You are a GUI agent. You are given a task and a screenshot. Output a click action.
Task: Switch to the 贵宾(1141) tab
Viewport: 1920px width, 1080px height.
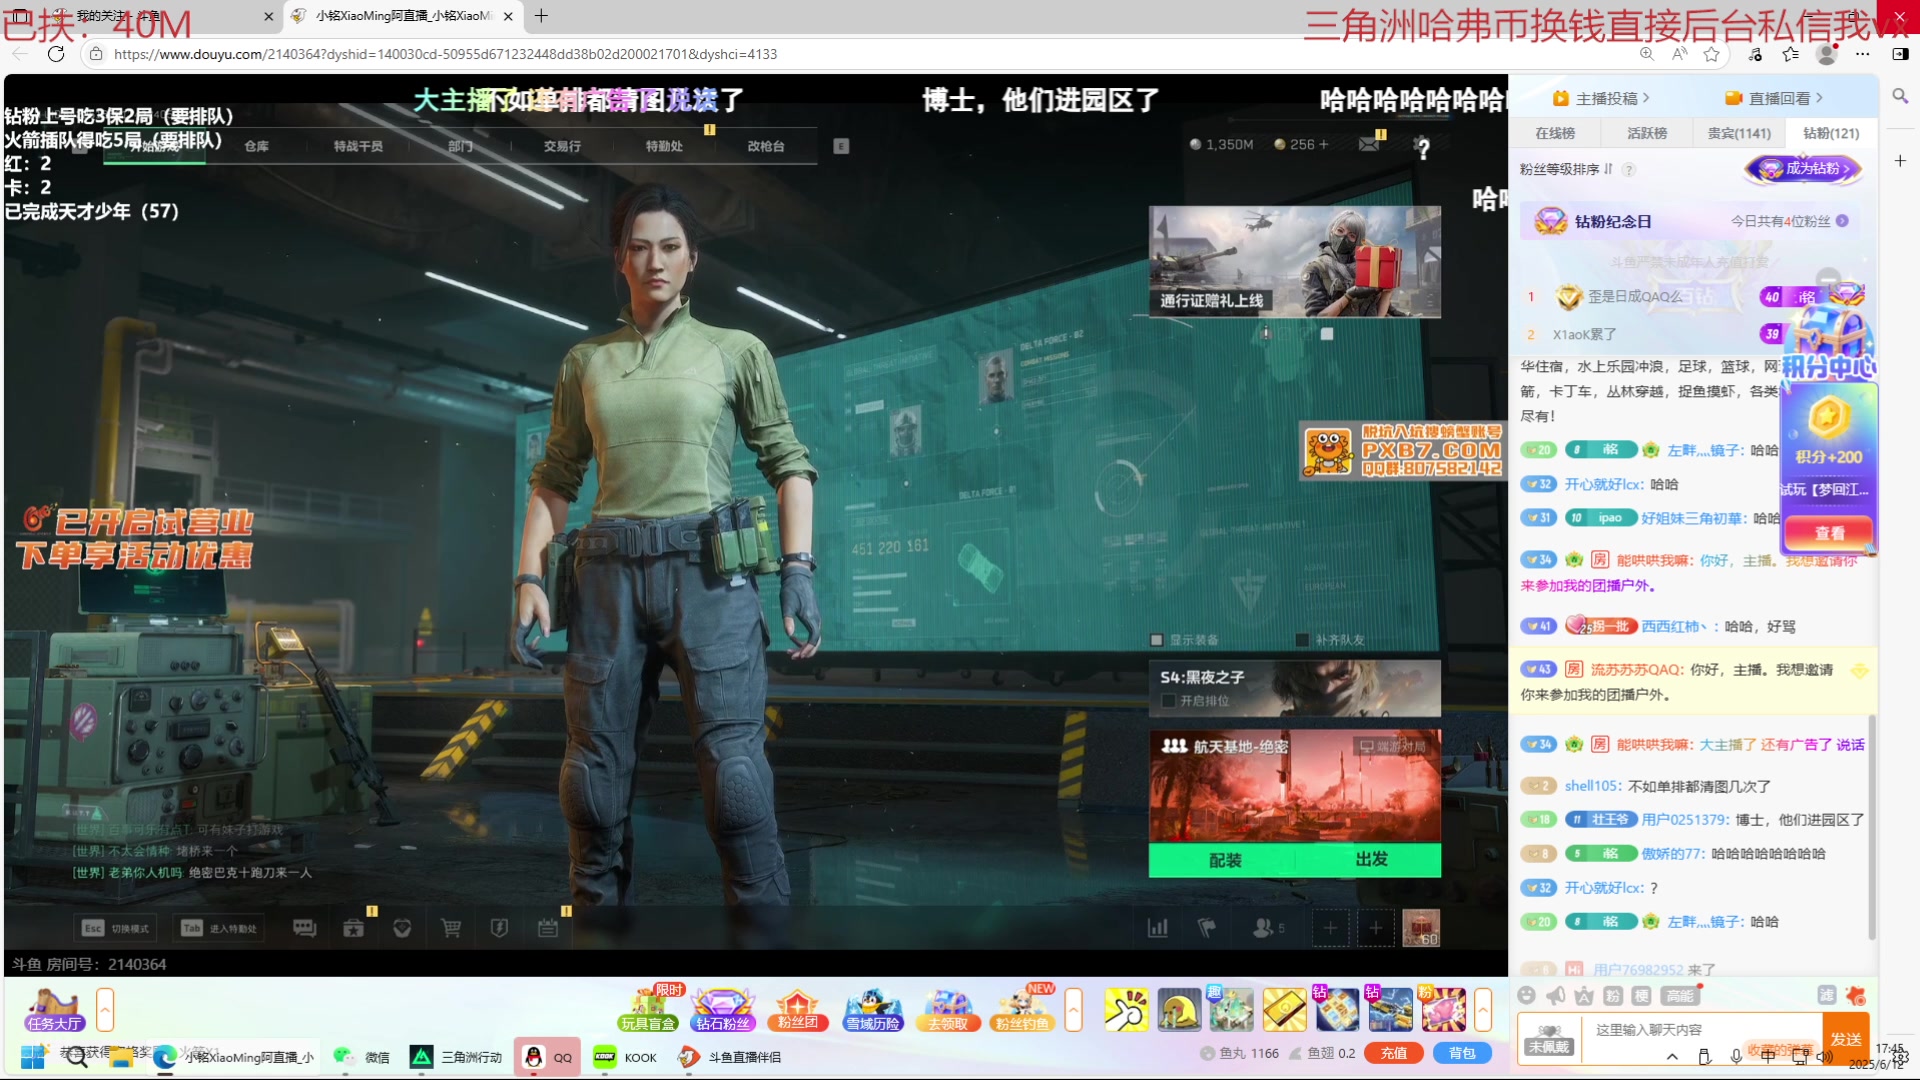click(x=1739, y=133)
